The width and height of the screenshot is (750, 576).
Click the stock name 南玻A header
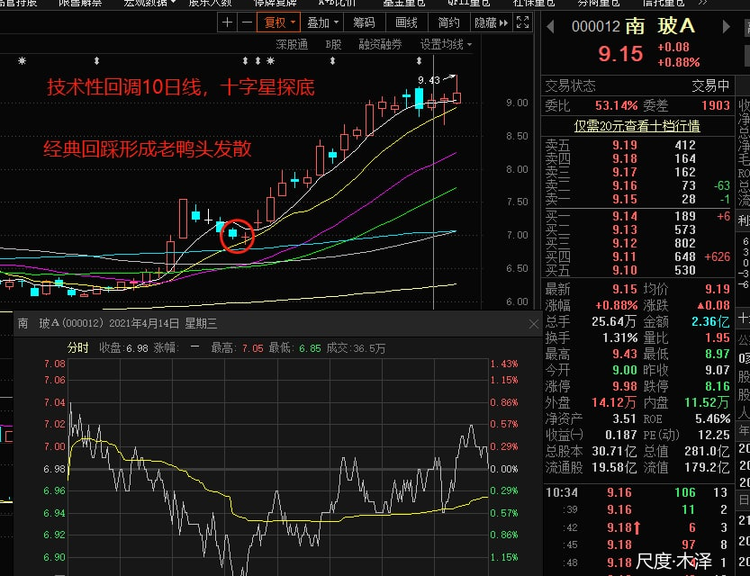pos(660,26)
